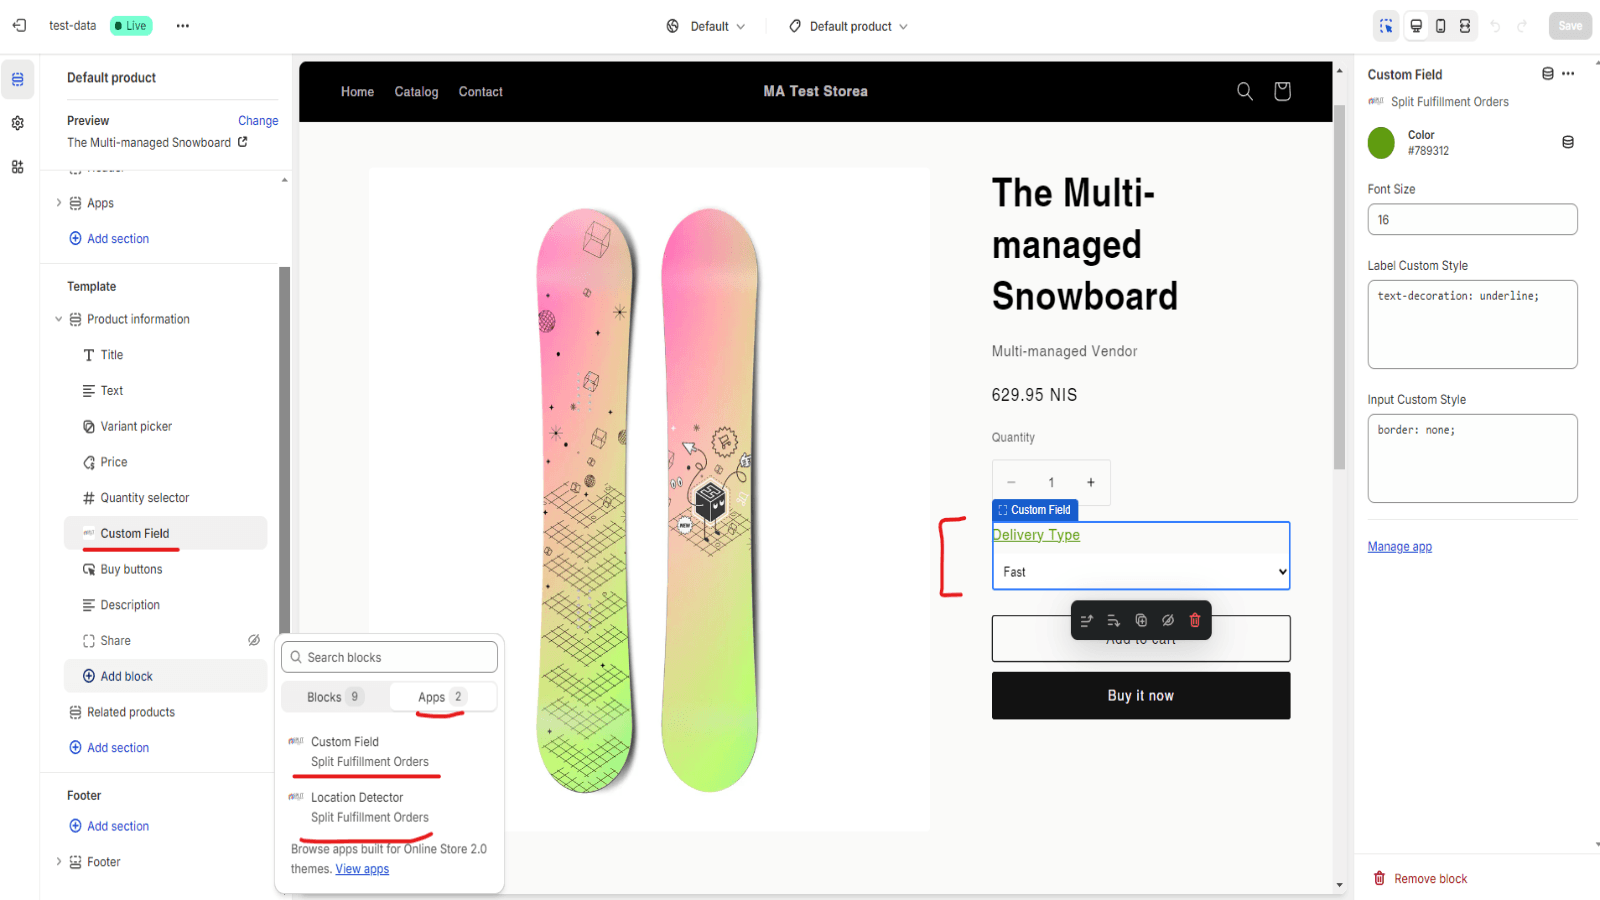Focus the Font Size input field

click(1472, 220)
